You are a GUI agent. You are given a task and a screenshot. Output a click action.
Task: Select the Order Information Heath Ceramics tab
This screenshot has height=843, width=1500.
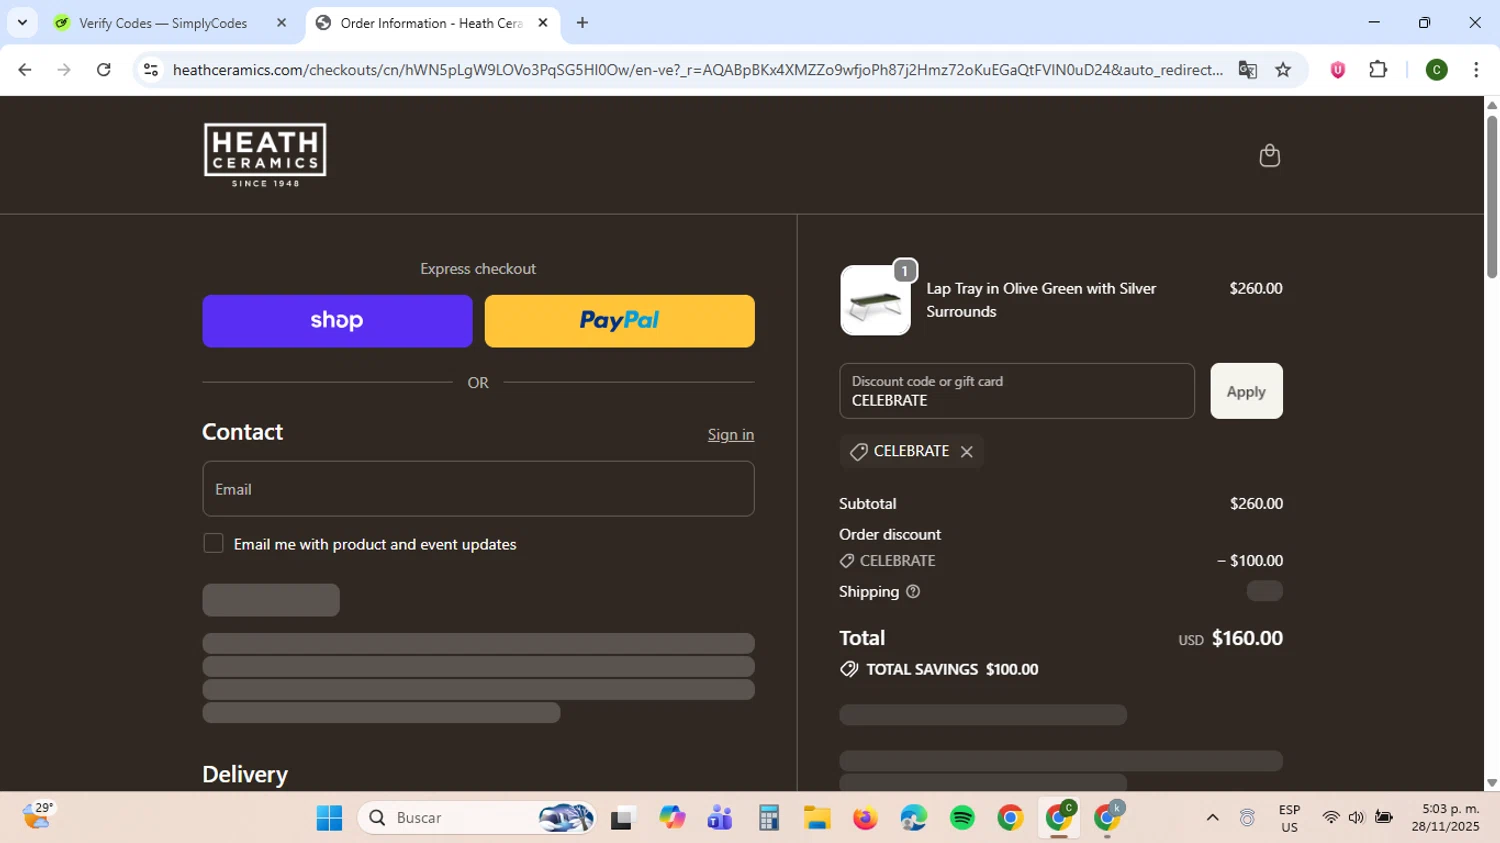pyautogui.click(x=430, y=23)
